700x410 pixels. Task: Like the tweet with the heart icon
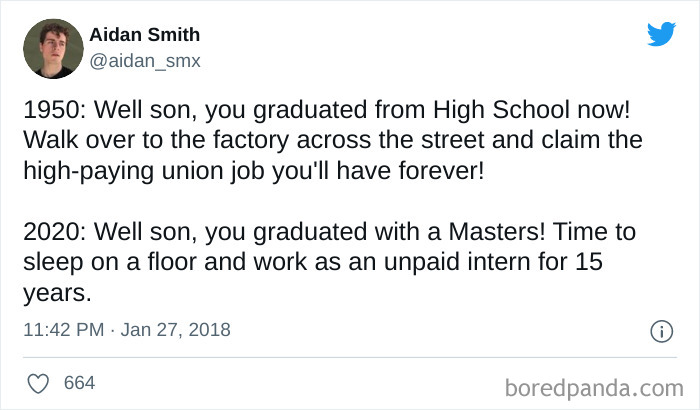[x=37, y=383]
